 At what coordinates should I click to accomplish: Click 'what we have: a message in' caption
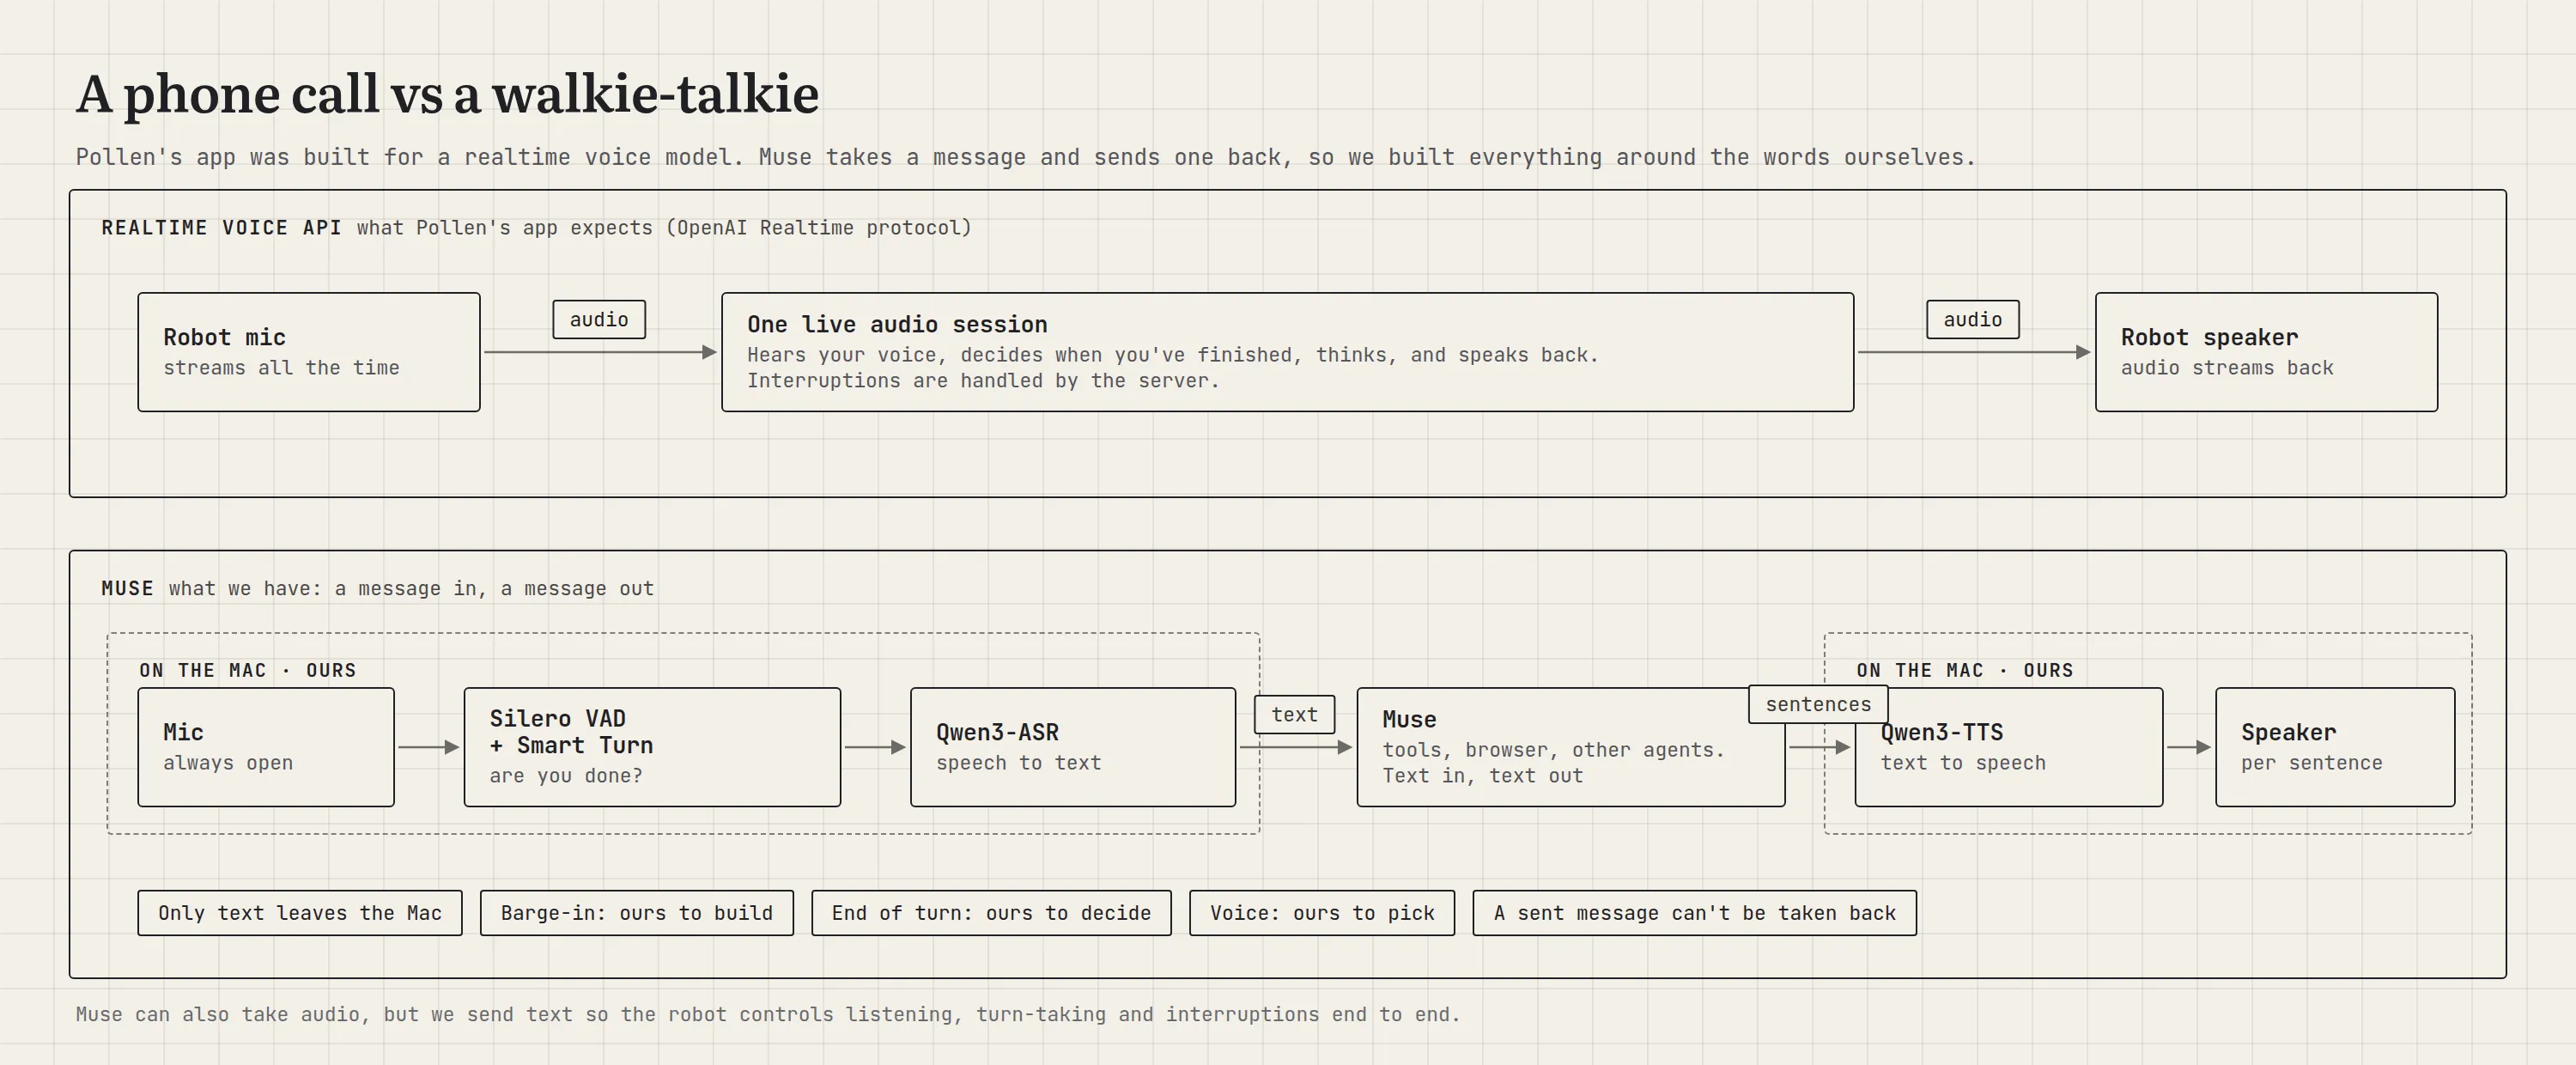411,589
